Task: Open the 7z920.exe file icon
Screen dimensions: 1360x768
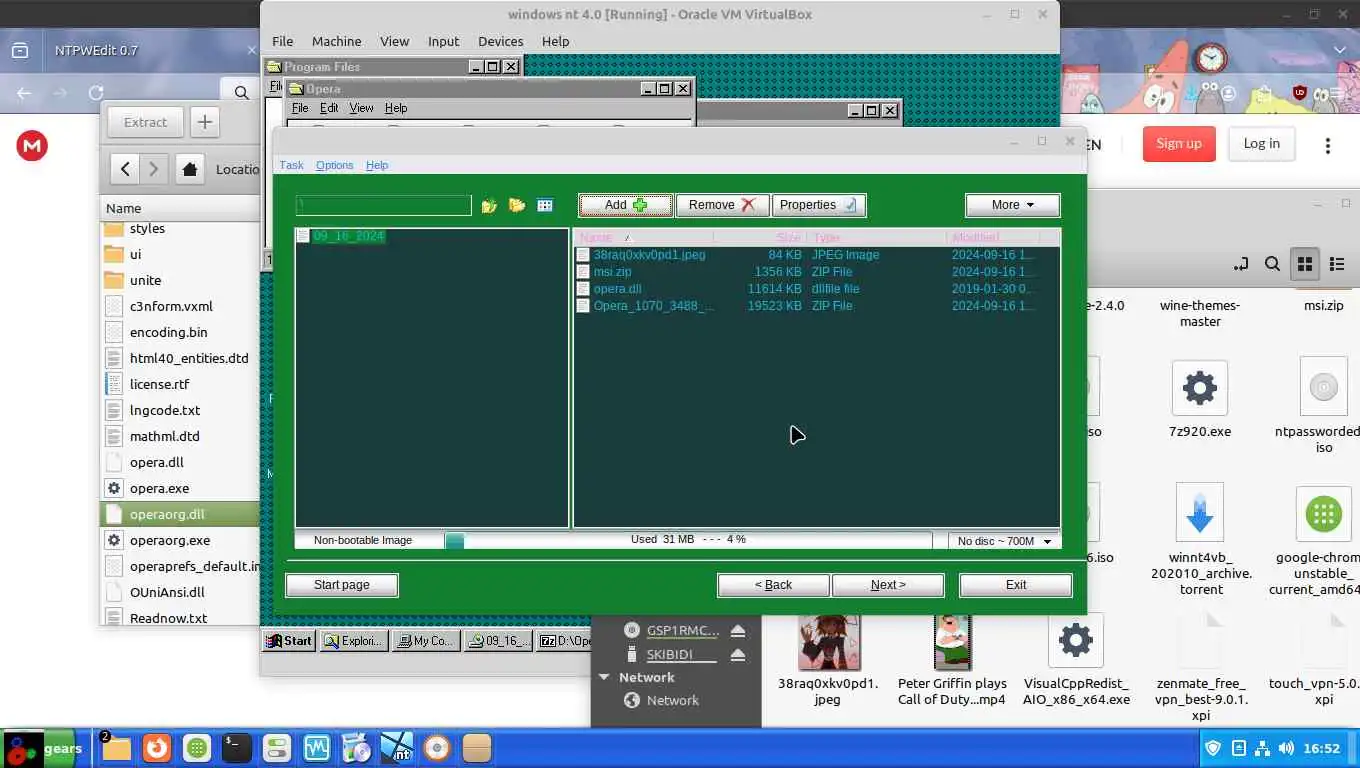Action: point(1199,388)
